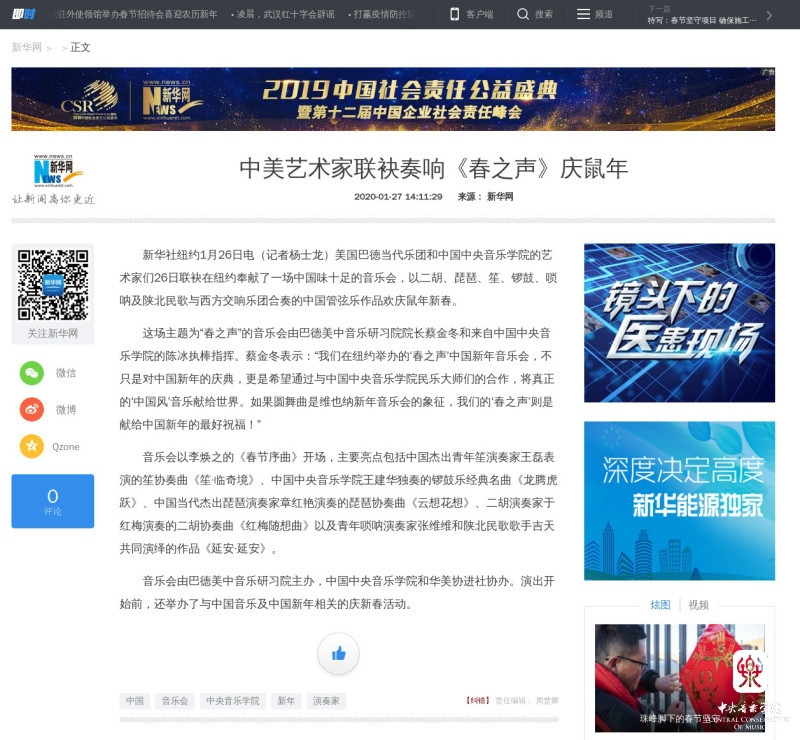Click the 纠错 error correction link
The height and width of the screenshot is (740, 800).
(477, 701)
